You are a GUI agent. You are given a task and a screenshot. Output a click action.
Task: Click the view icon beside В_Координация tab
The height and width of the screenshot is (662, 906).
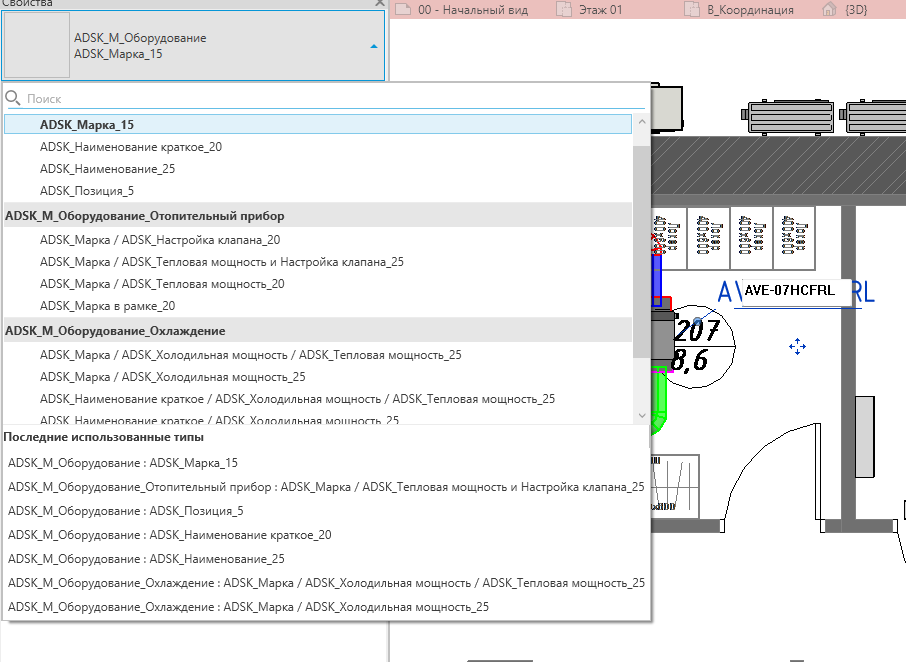coord(691,10)
